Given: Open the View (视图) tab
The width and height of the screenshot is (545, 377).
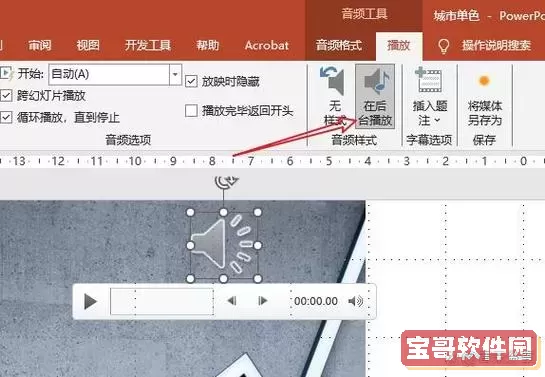Looking at the screenshot, I should pyautogui.click(x=88, y=46).
